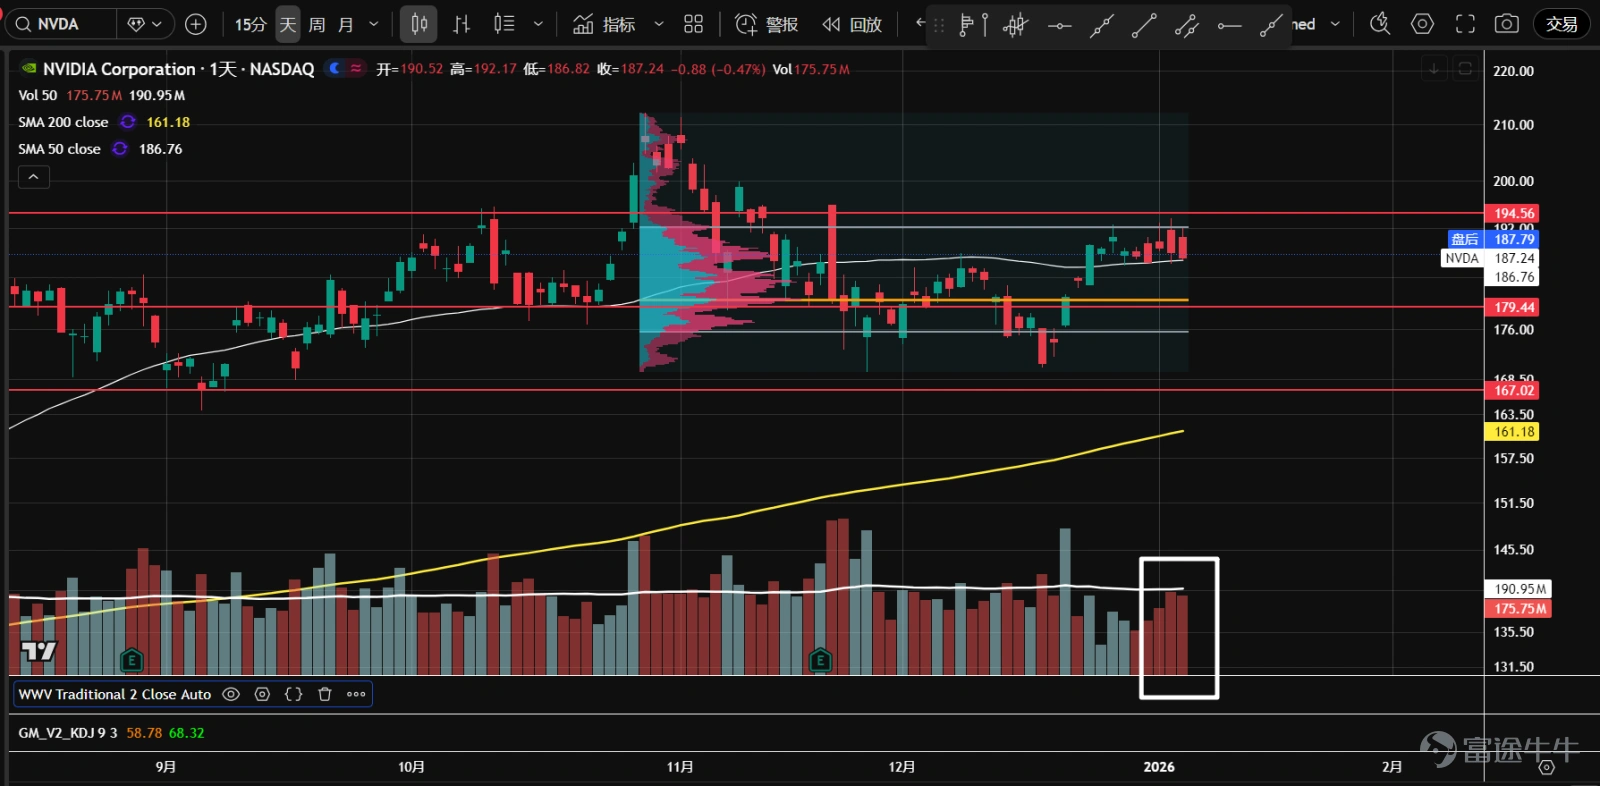Select the candlestick measure tool icon

(x=1015, y=25)
